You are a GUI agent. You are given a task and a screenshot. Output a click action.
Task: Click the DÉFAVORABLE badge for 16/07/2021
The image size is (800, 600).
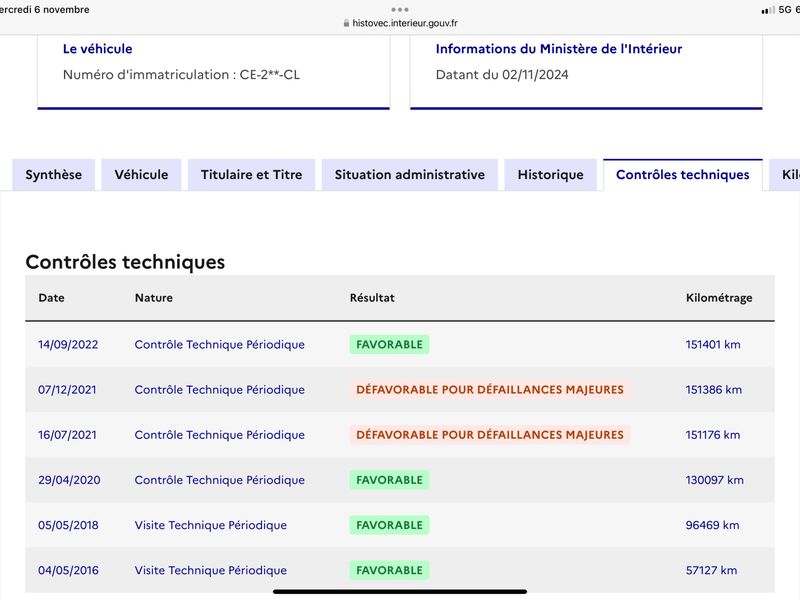[x=490, y=435]
